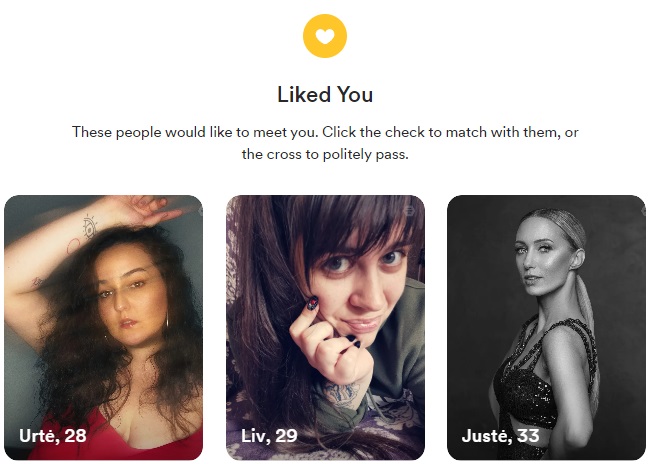
Task: Click the yellow heart icon at top
Action: 325,36
